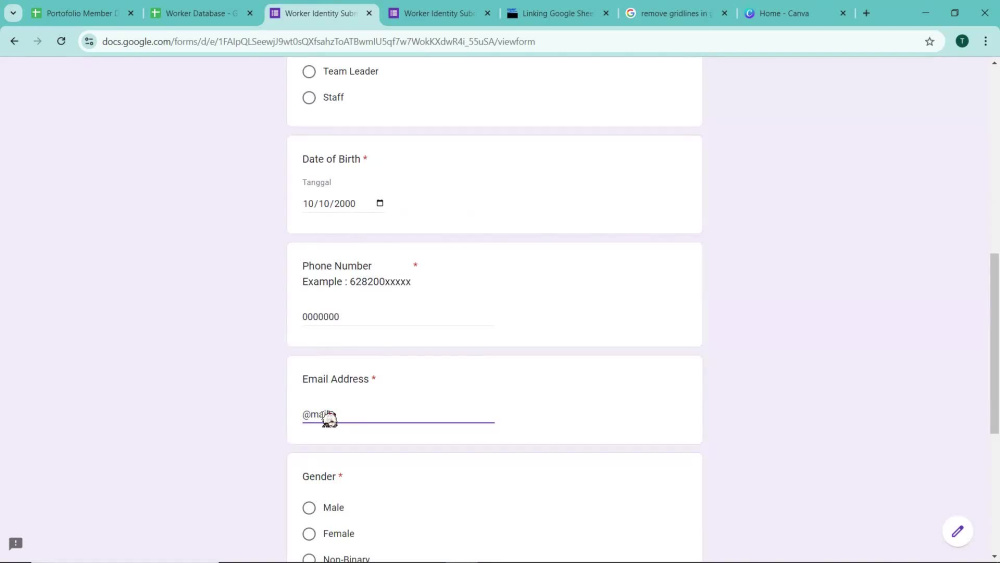This screenshot has height=563, width=1000.
Task: Go back with browser back arrow
Action: pos(14,41)
